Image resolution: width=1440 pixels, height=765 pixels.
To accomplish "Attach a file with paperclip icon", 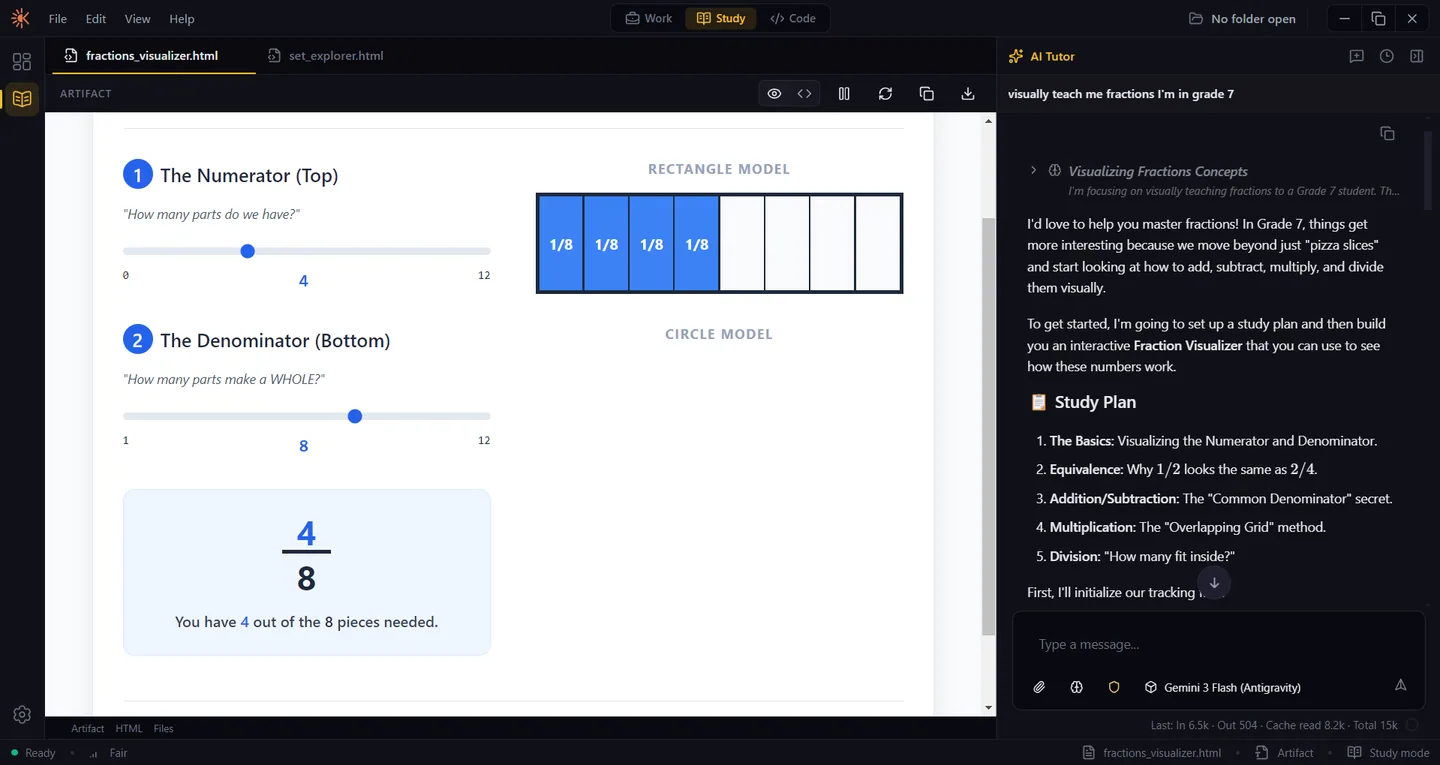I will pos(1039,687).
